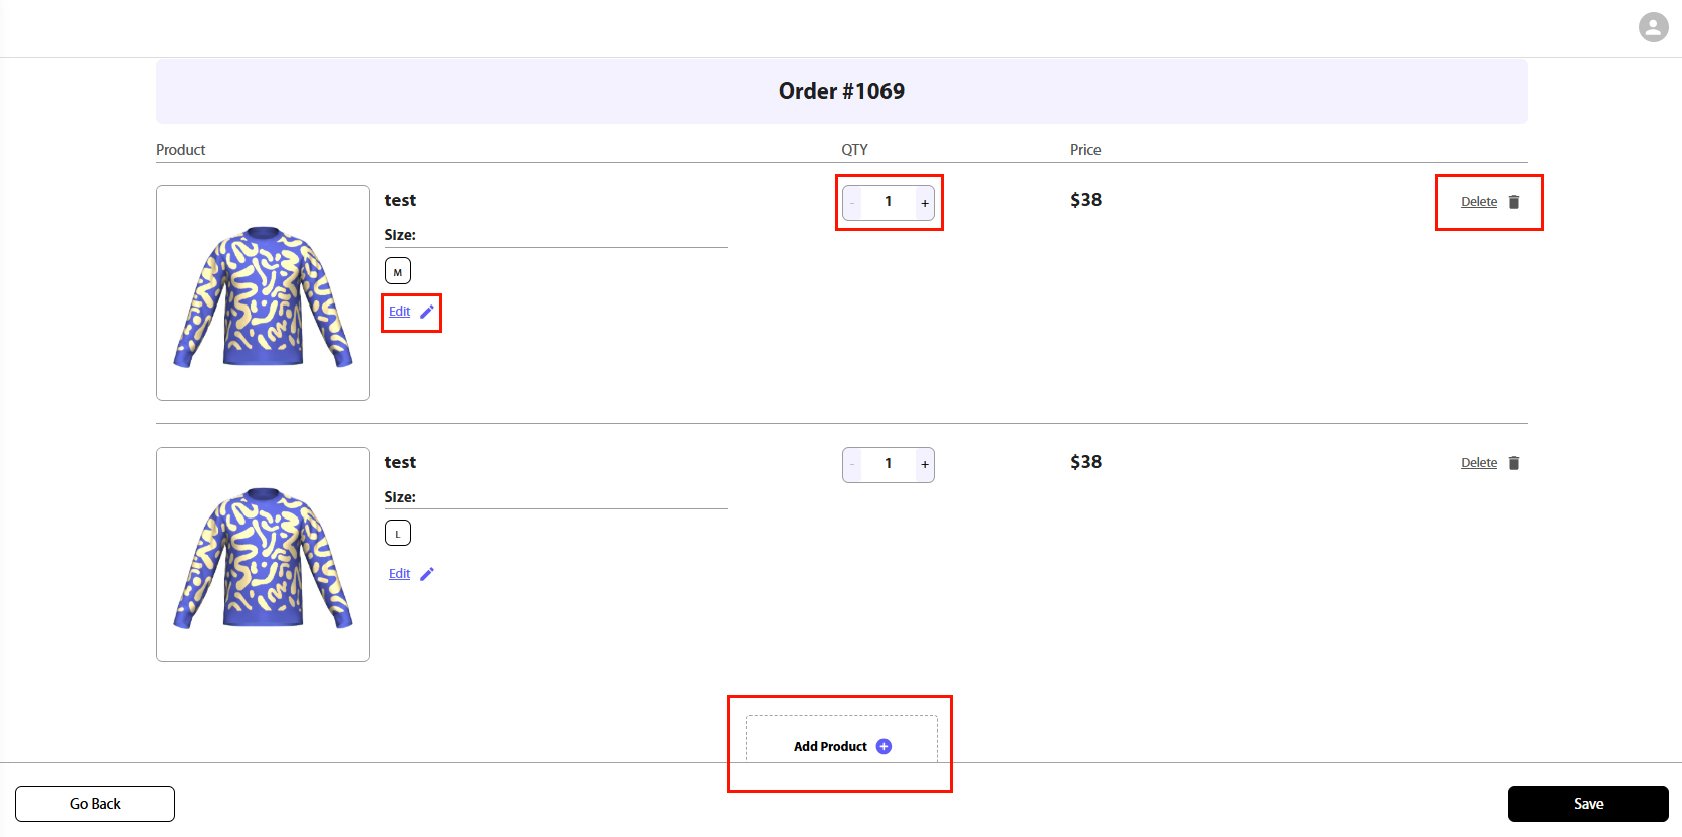Click the pencil icon for size M item
Viewport: 1682px width, 837px height.
point(427,312)
